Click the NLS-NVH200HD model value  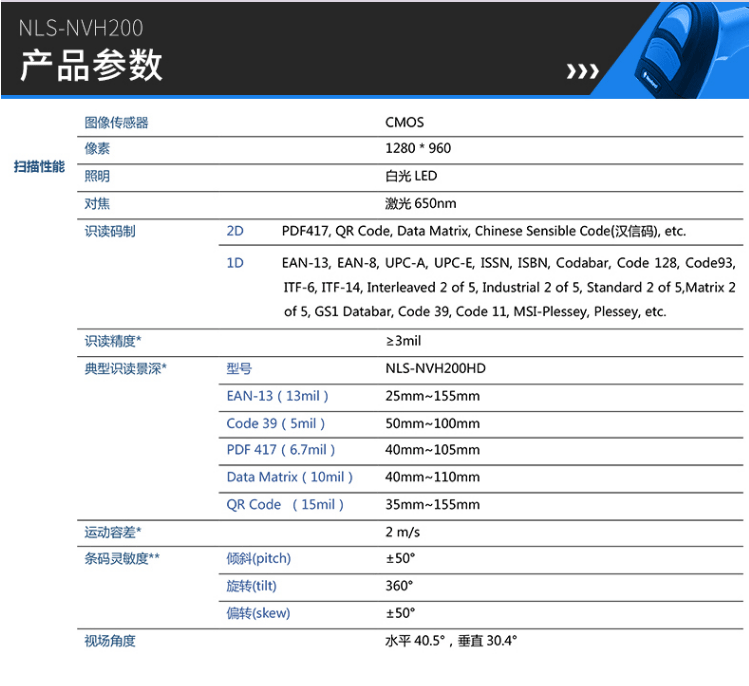pyautogui.click(x=435, y=368)
